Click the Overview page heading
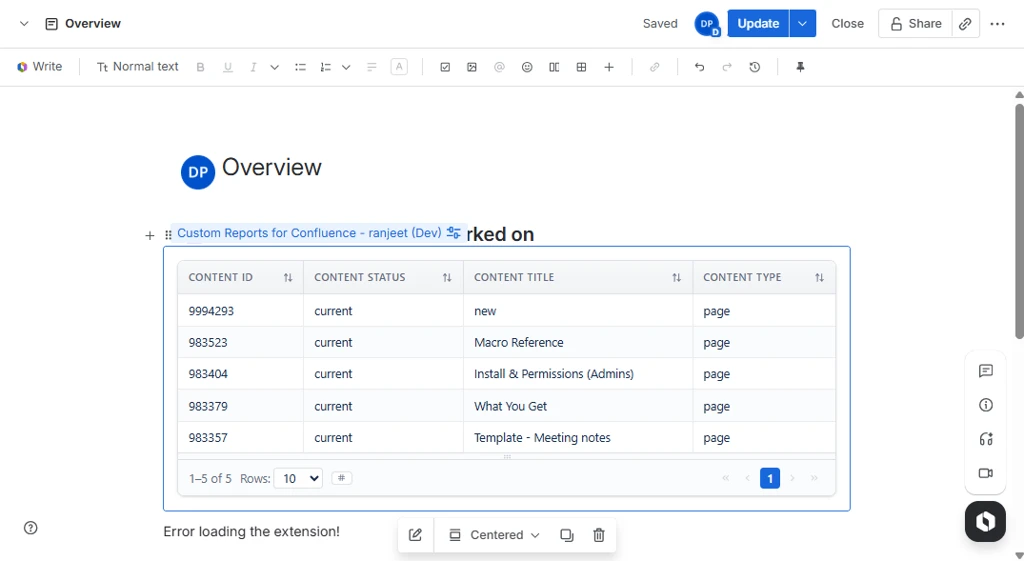The width and height of the screenshot is (1024, 561). pyautogui.click(x=272, y=167)
